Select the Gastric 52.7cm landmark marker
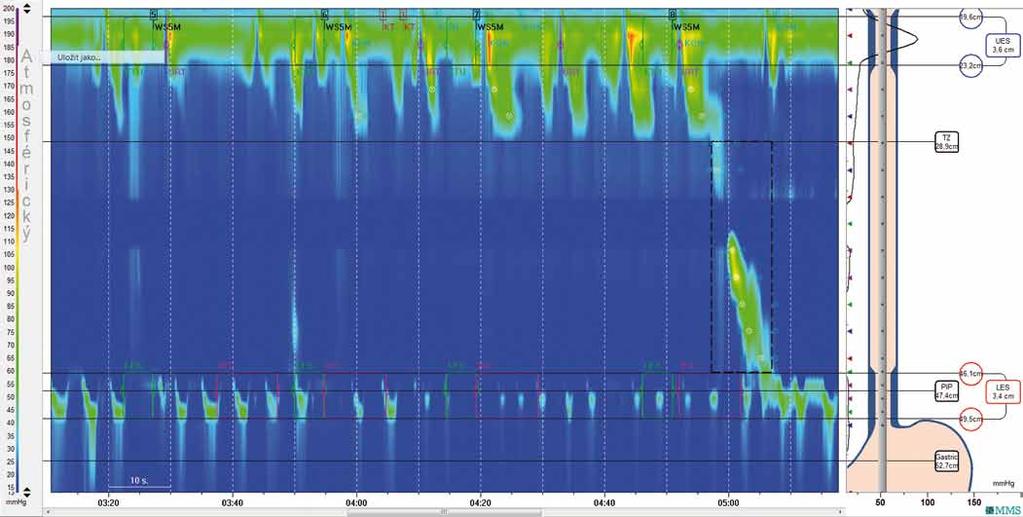 [x=946, y=462]
